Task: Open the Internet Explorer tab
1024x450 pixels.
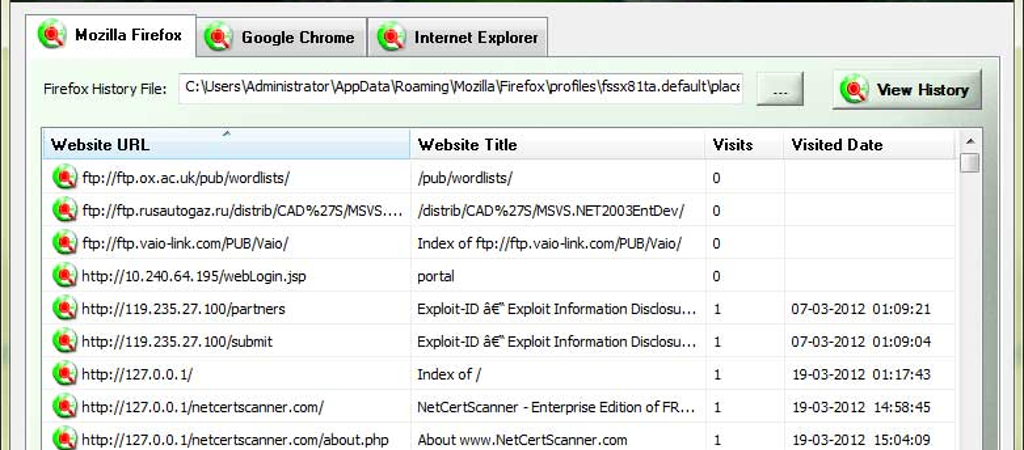Action: [457, 37]
